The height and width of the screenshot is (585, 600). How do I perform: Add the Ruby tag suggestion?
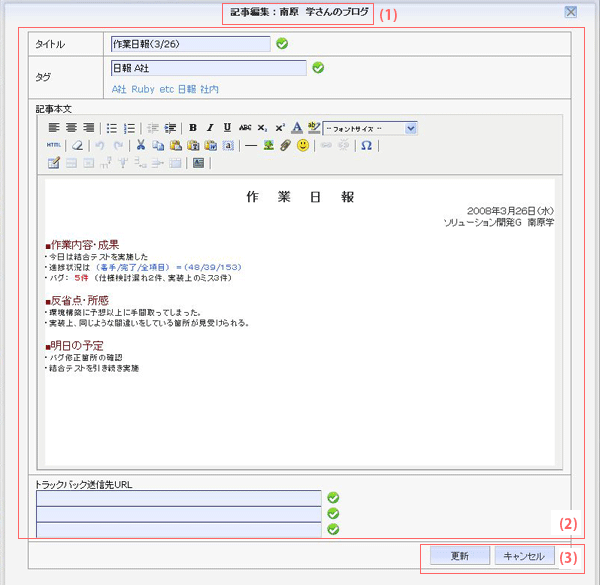point(143,89)
